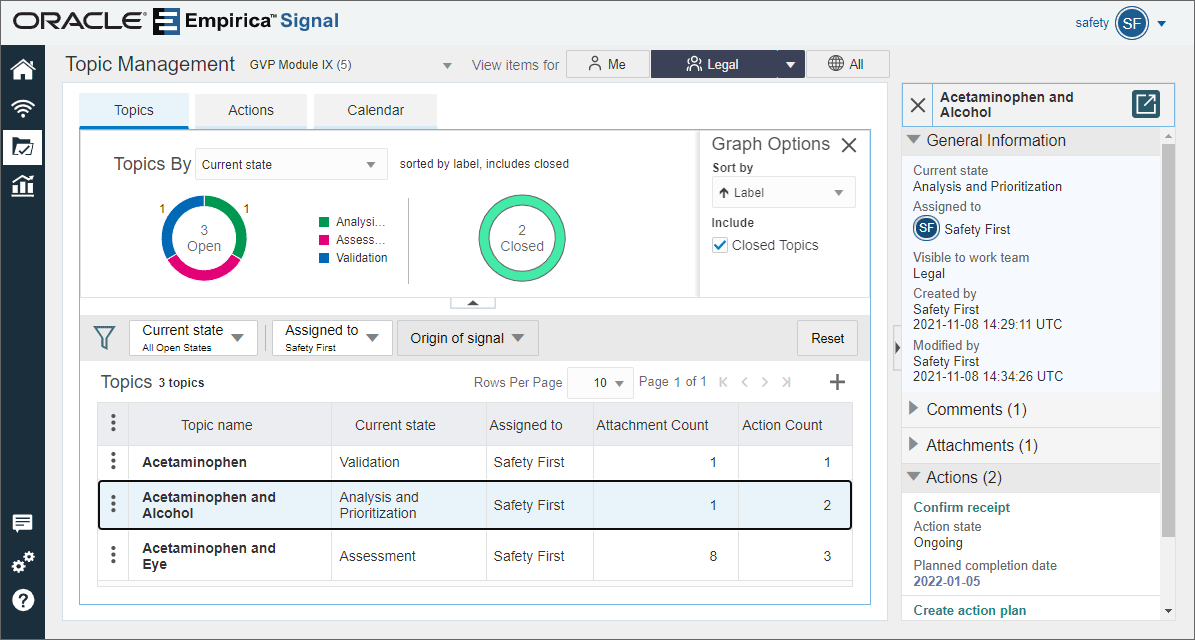The width and height of the screenshot is (1195, 640).
Task: View items for Legal team
Action: point(714,65)
